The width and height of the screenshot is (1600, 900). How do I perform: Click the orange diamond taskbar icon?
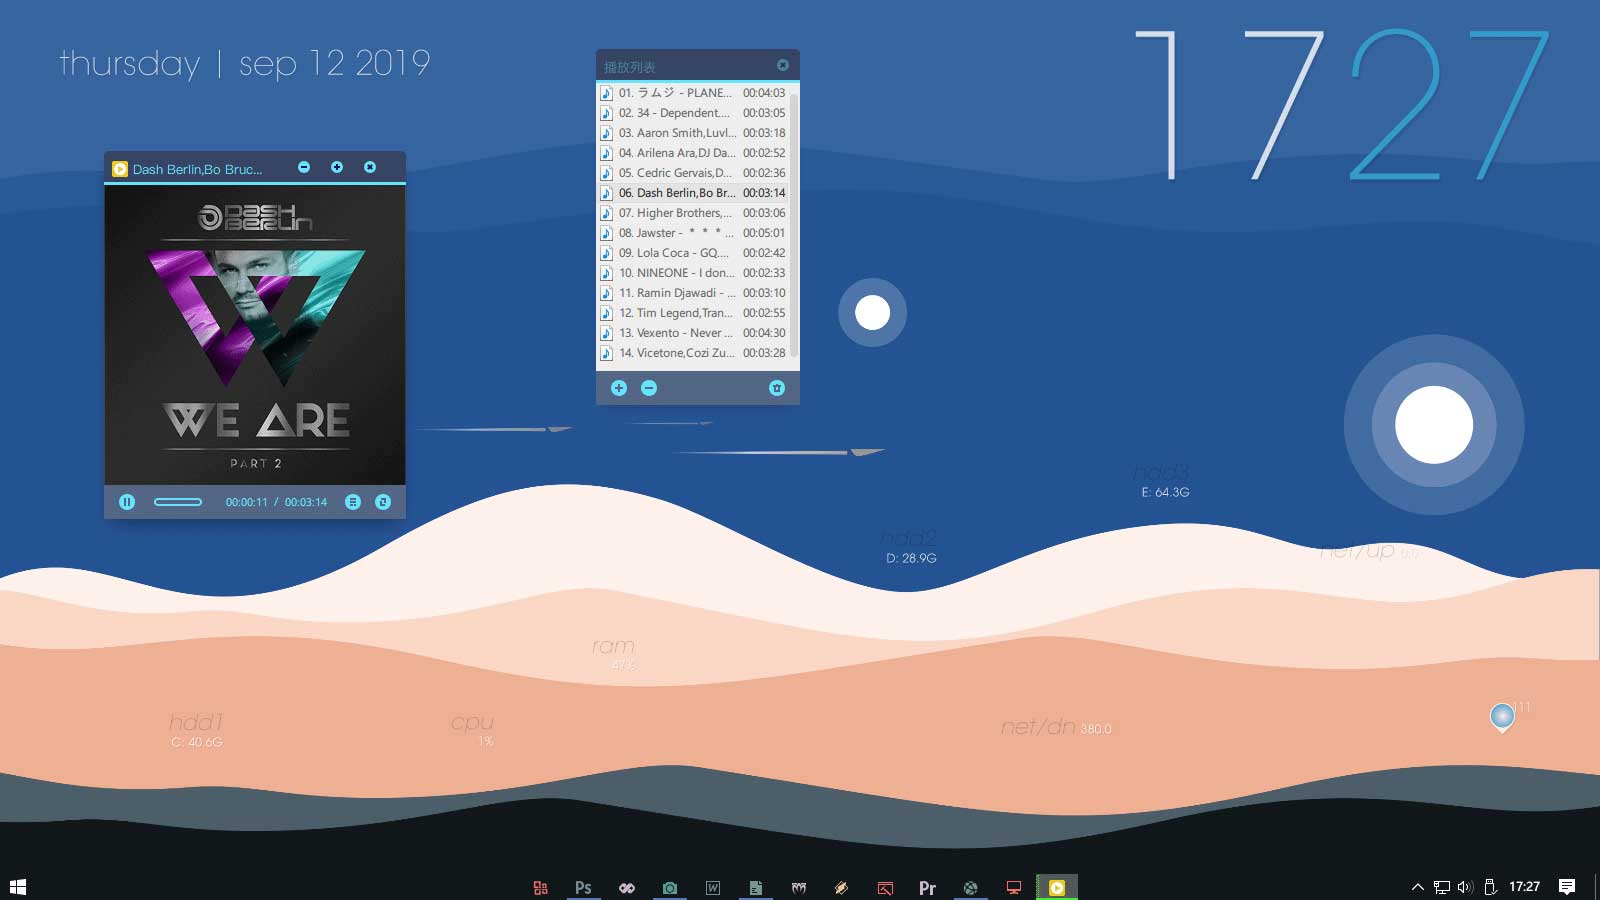pyautogui.click(x=842, y=887)
